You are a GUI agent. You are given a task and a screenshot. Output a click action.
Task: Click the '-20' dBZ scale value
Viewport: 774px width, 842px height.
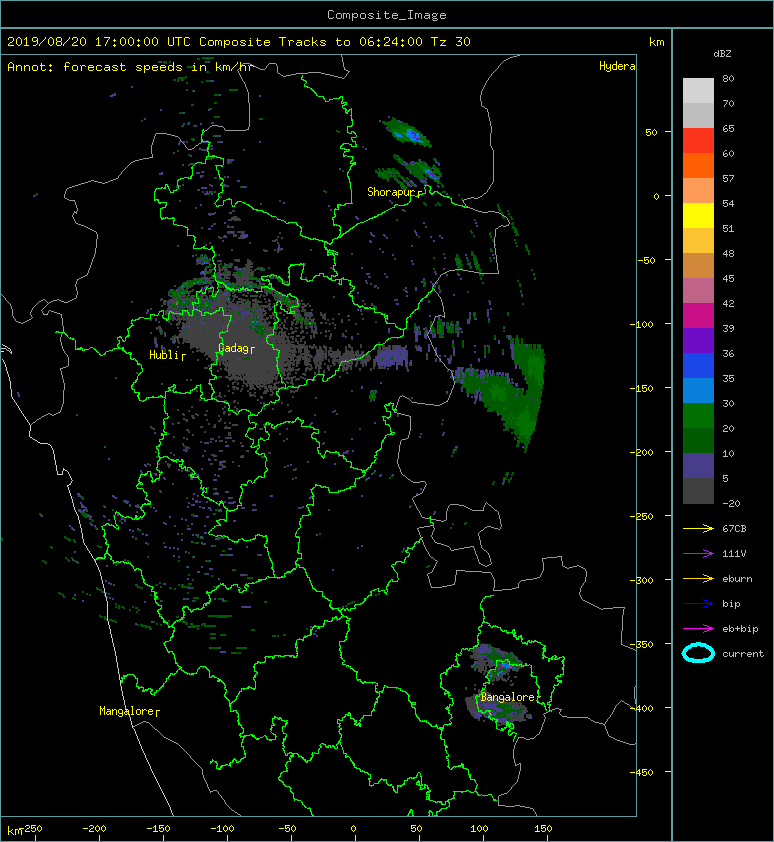(x=731, y=504)
